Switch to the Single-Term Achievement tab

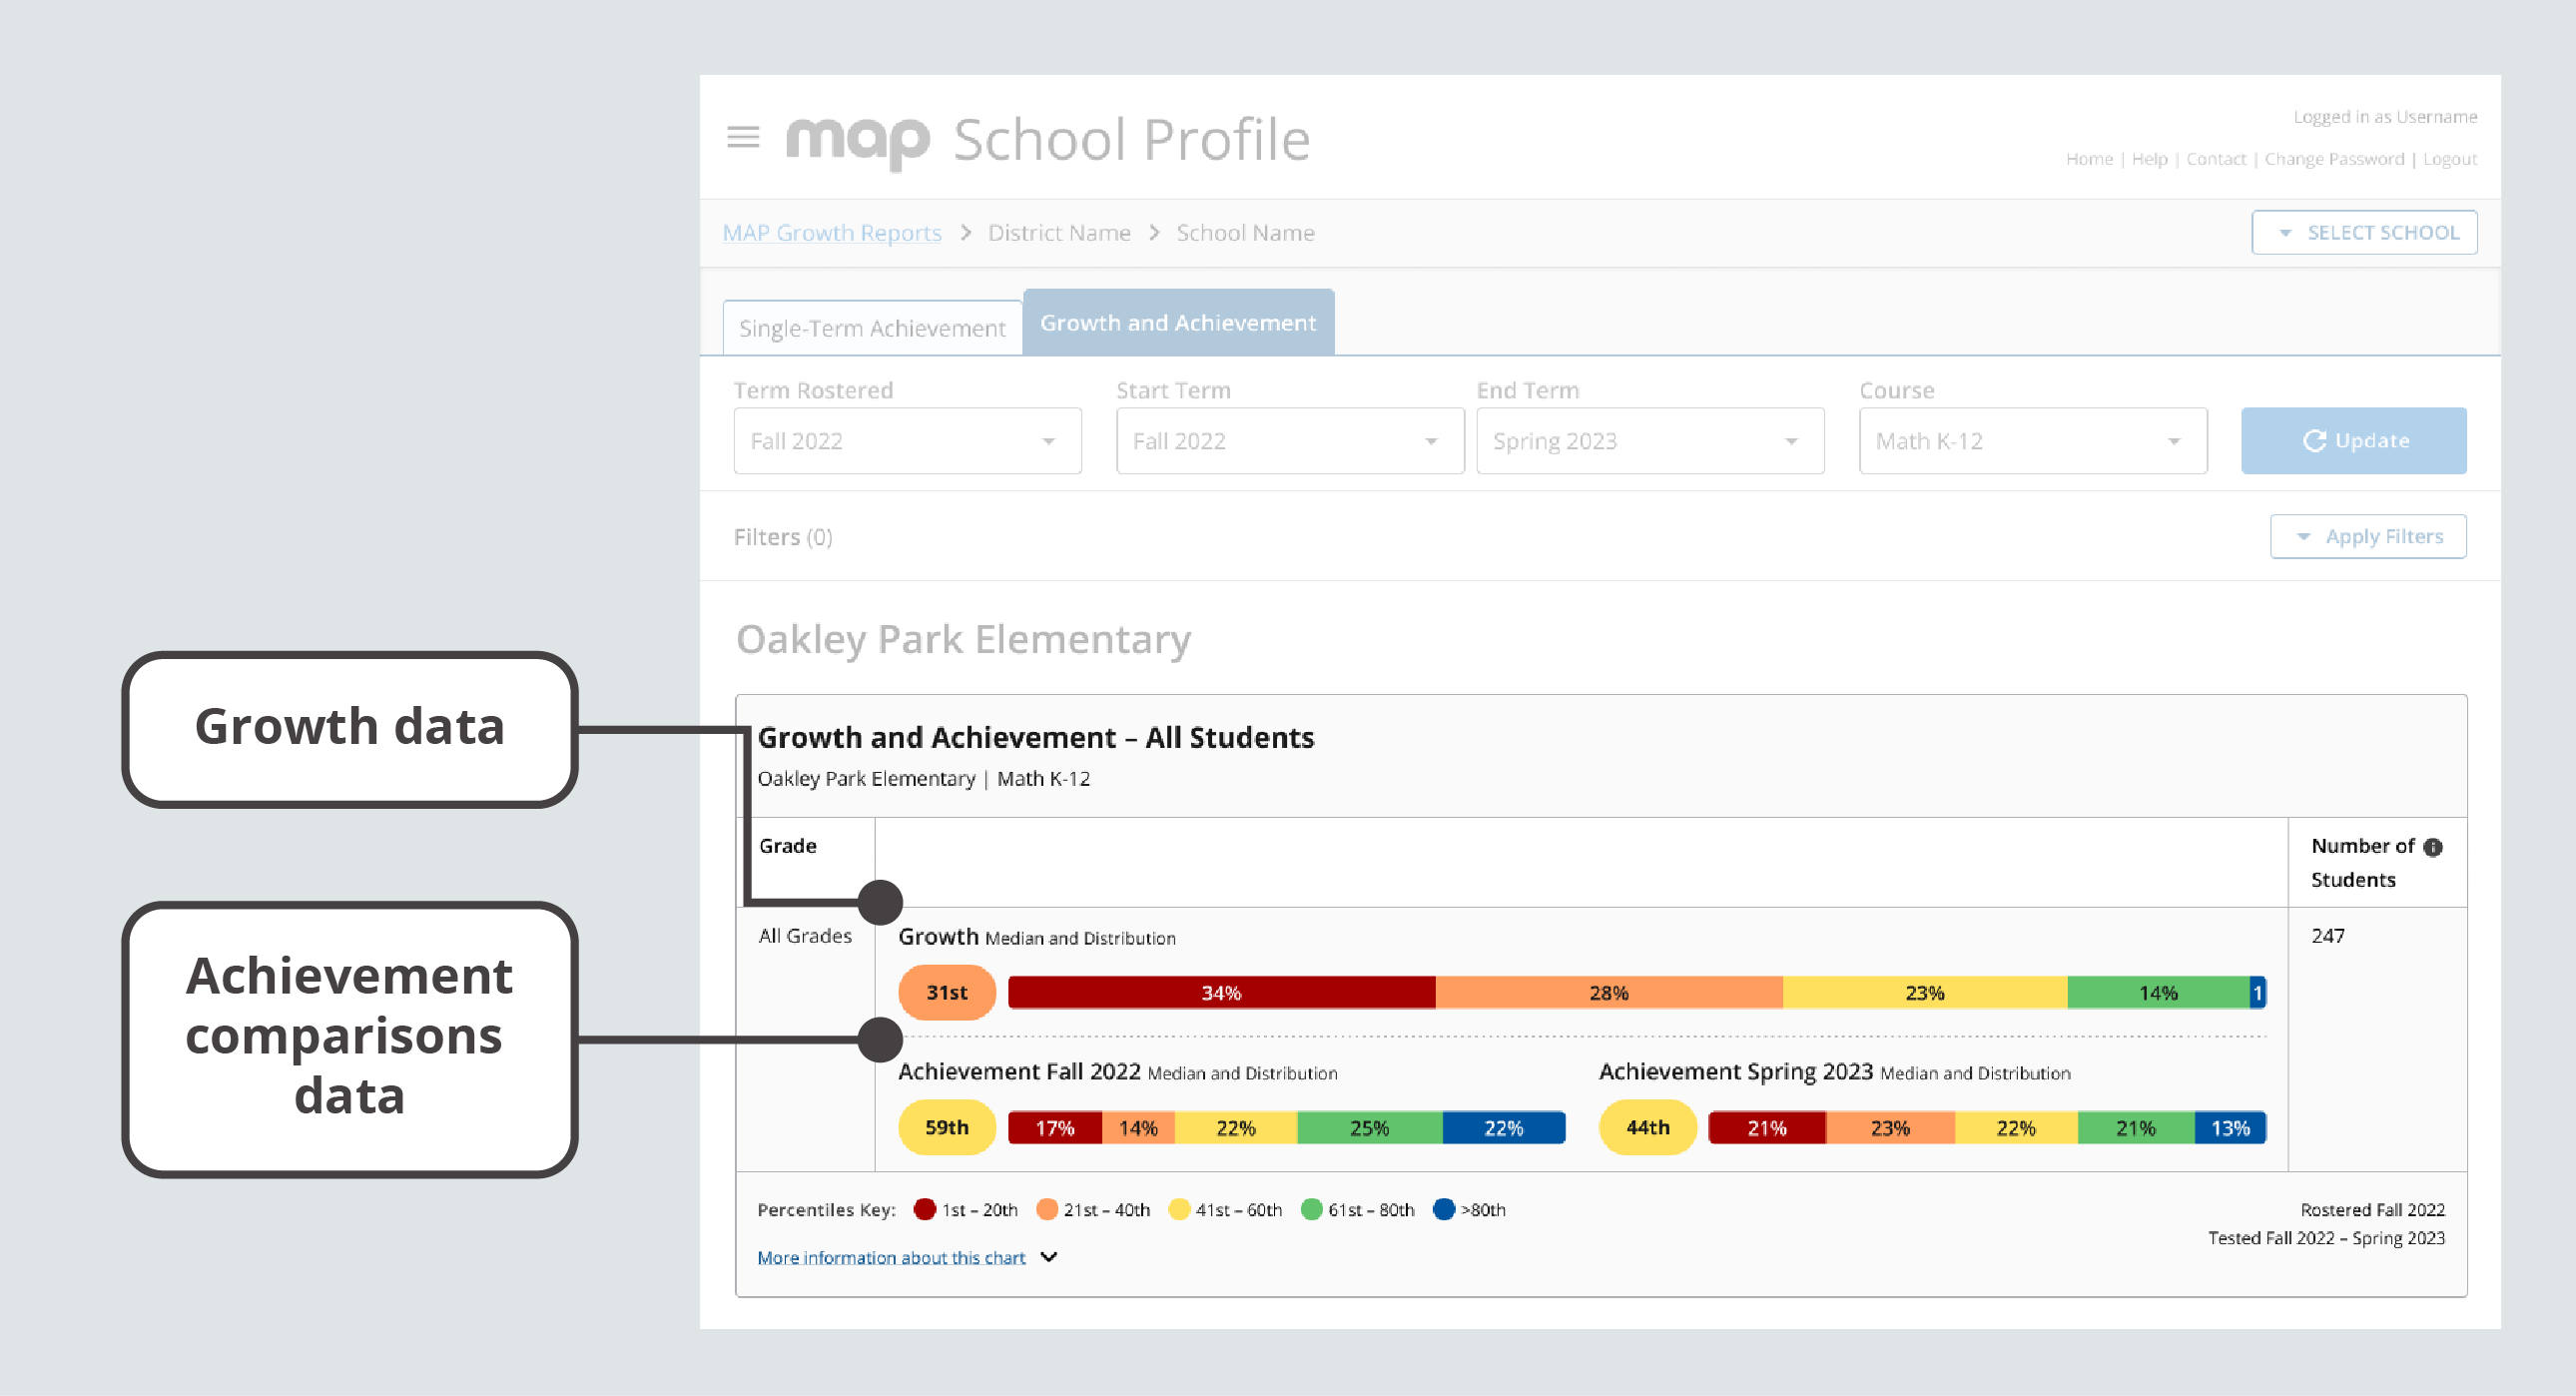[871, 326]
